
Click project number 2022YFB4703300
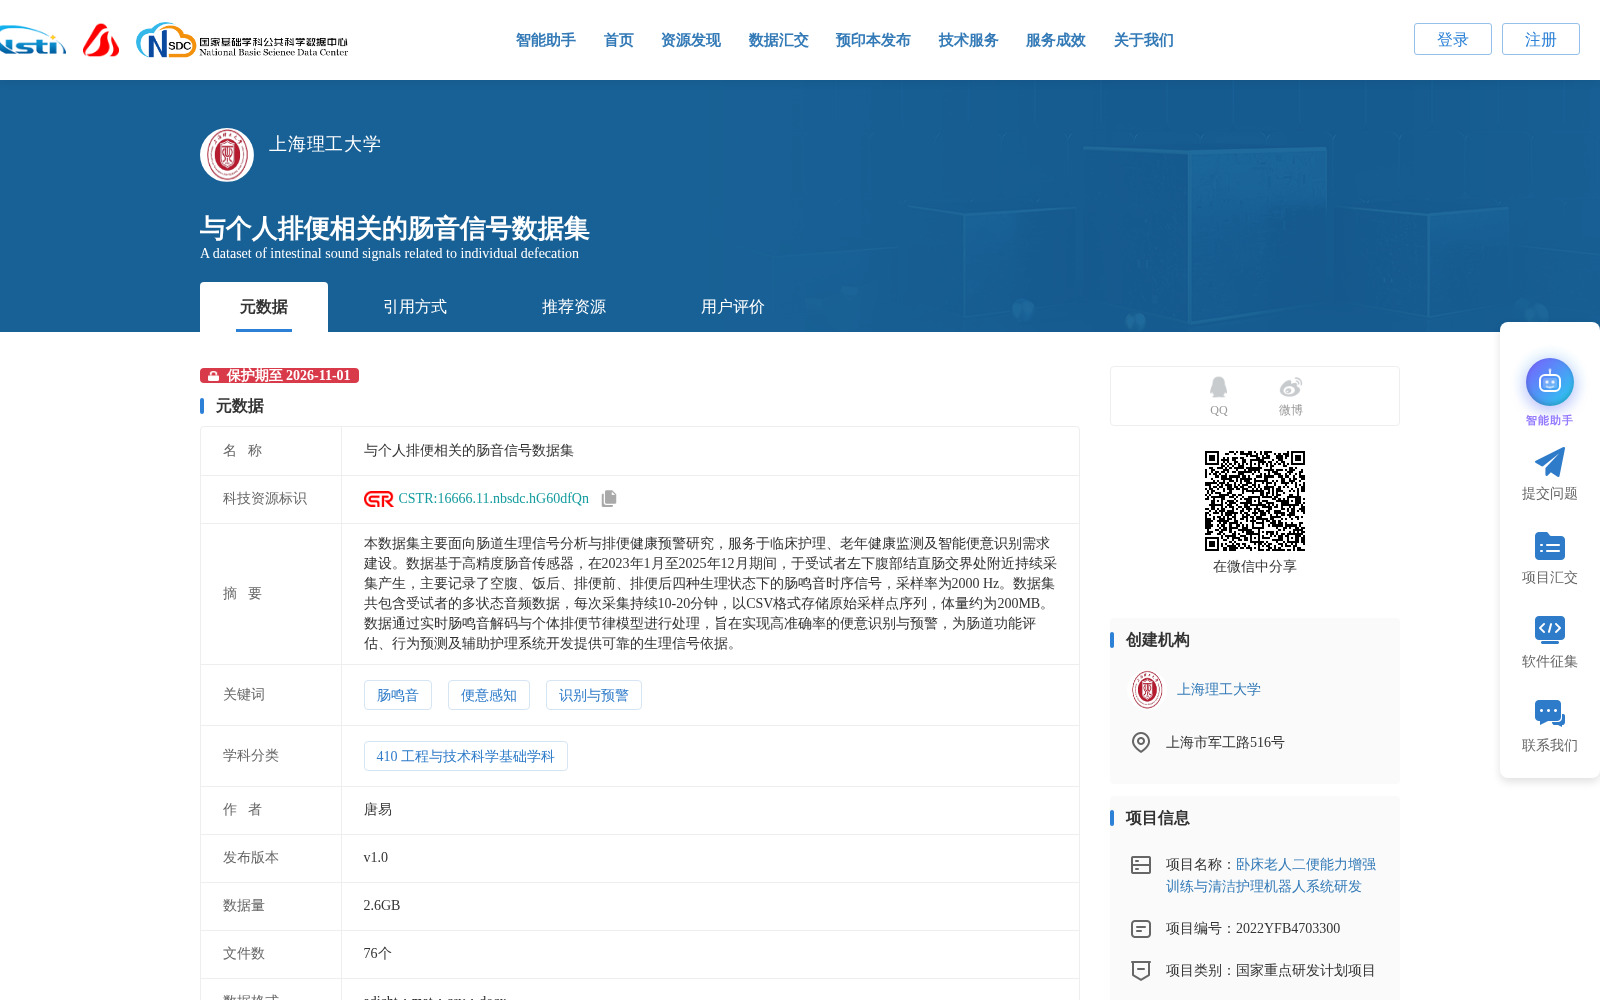point(1288,929)
